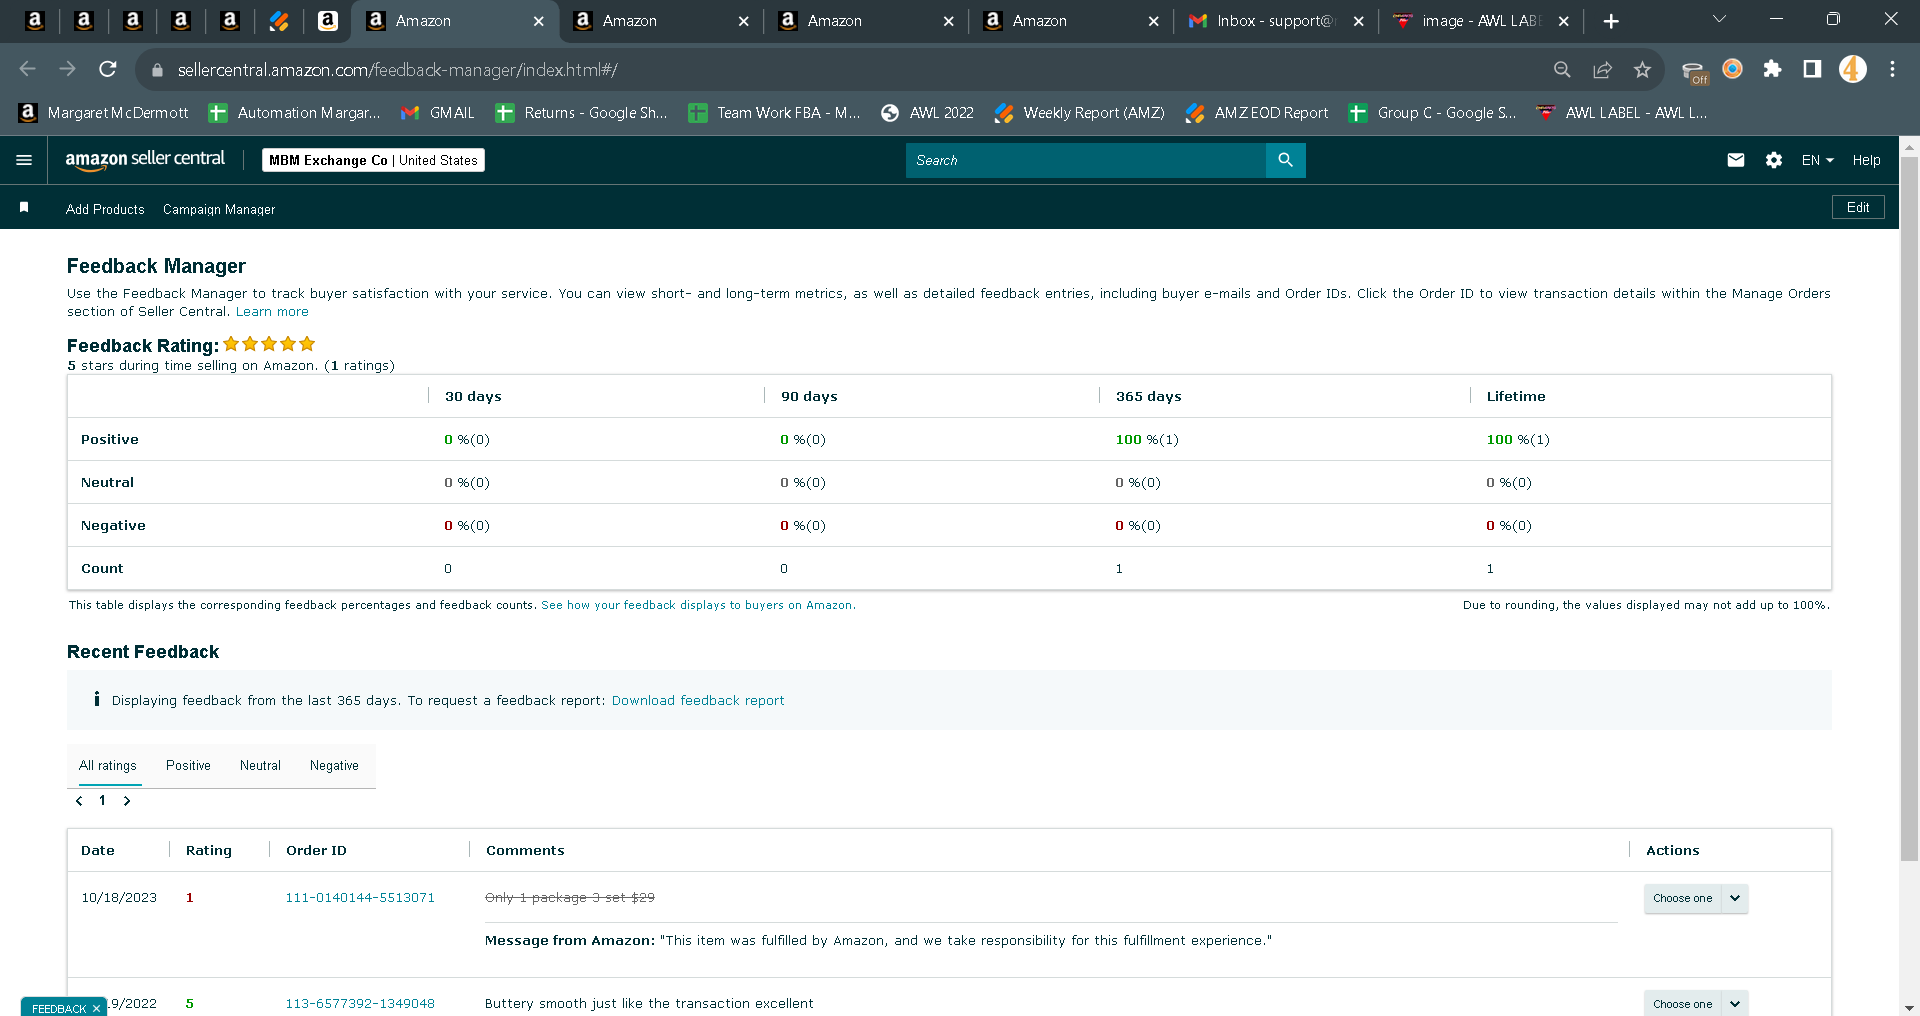1920x1016 pixels.
Task: Open order ID 113-6577392-1349048
Action: coord(360,1004)
